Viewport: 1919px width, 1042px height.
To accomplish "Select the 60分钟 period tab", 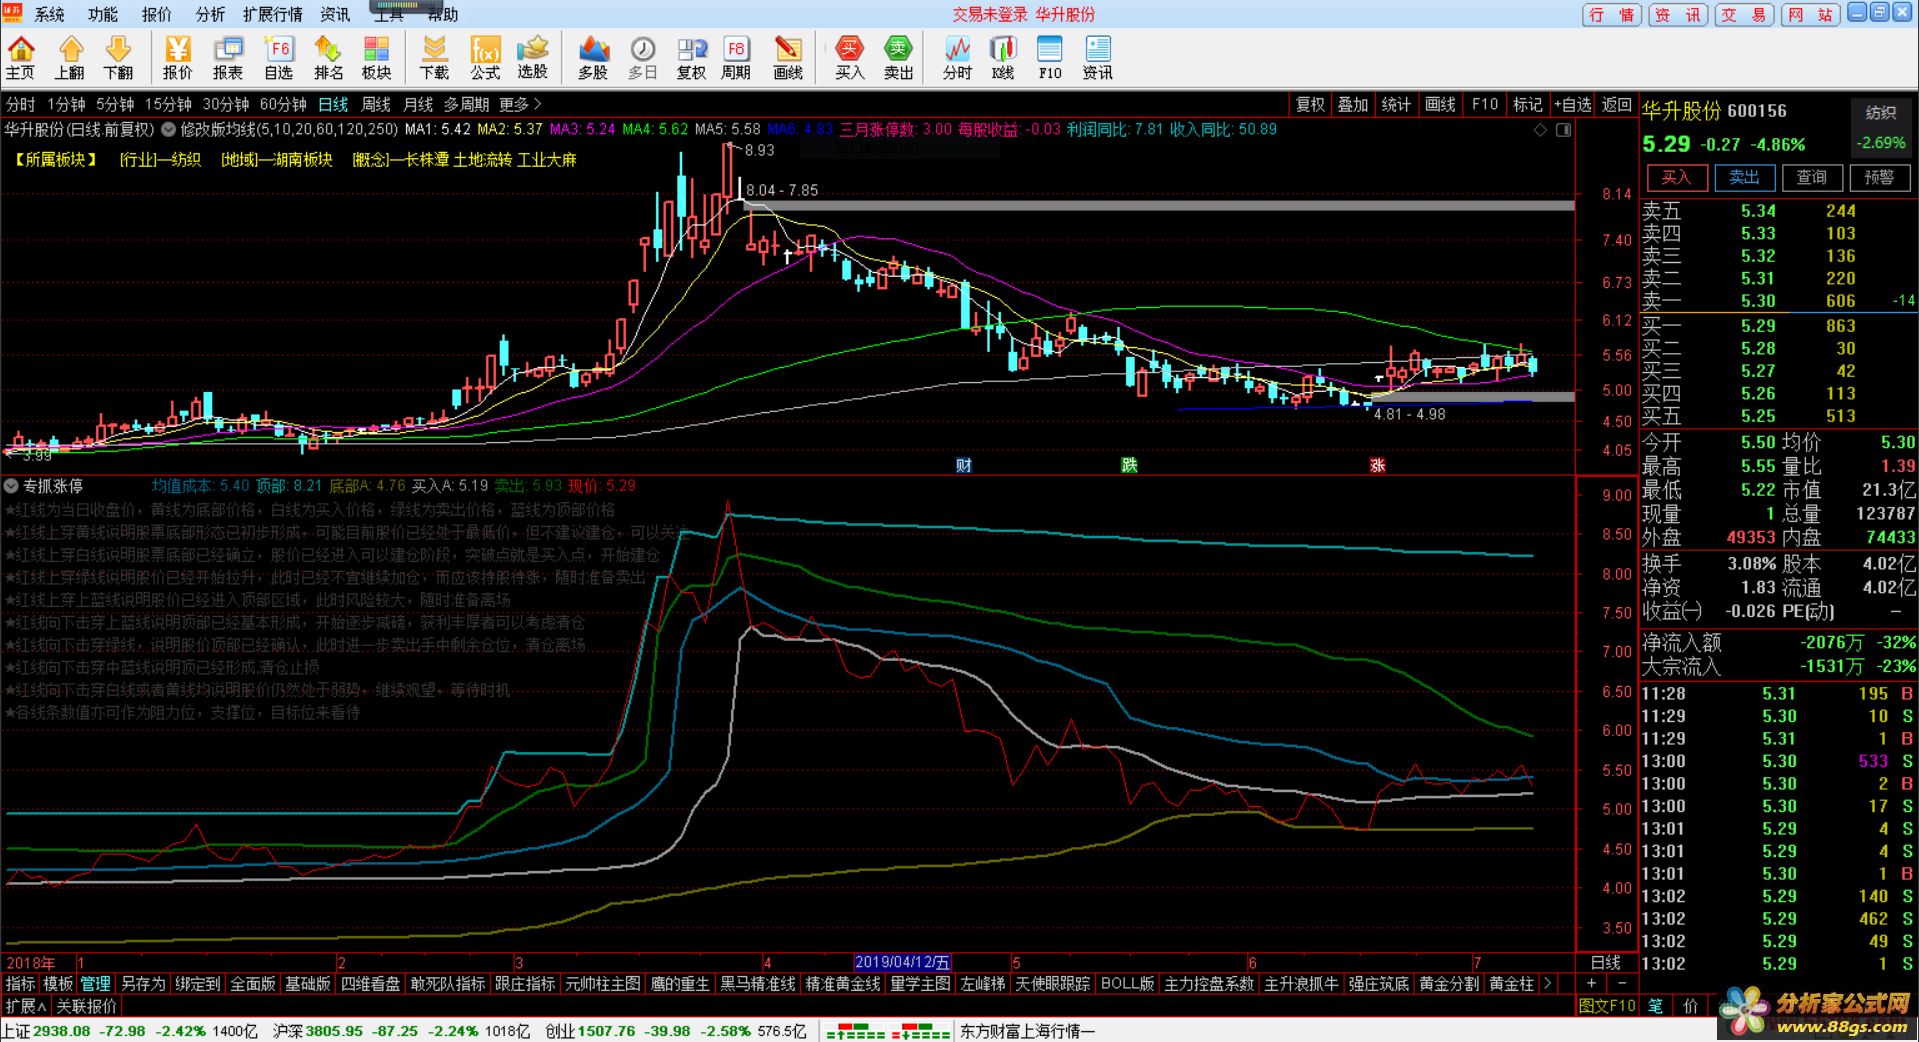I will click(283, 104).
